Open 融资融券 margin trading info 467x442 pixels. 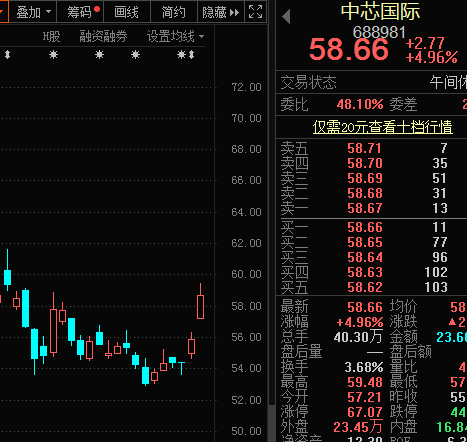103,36
